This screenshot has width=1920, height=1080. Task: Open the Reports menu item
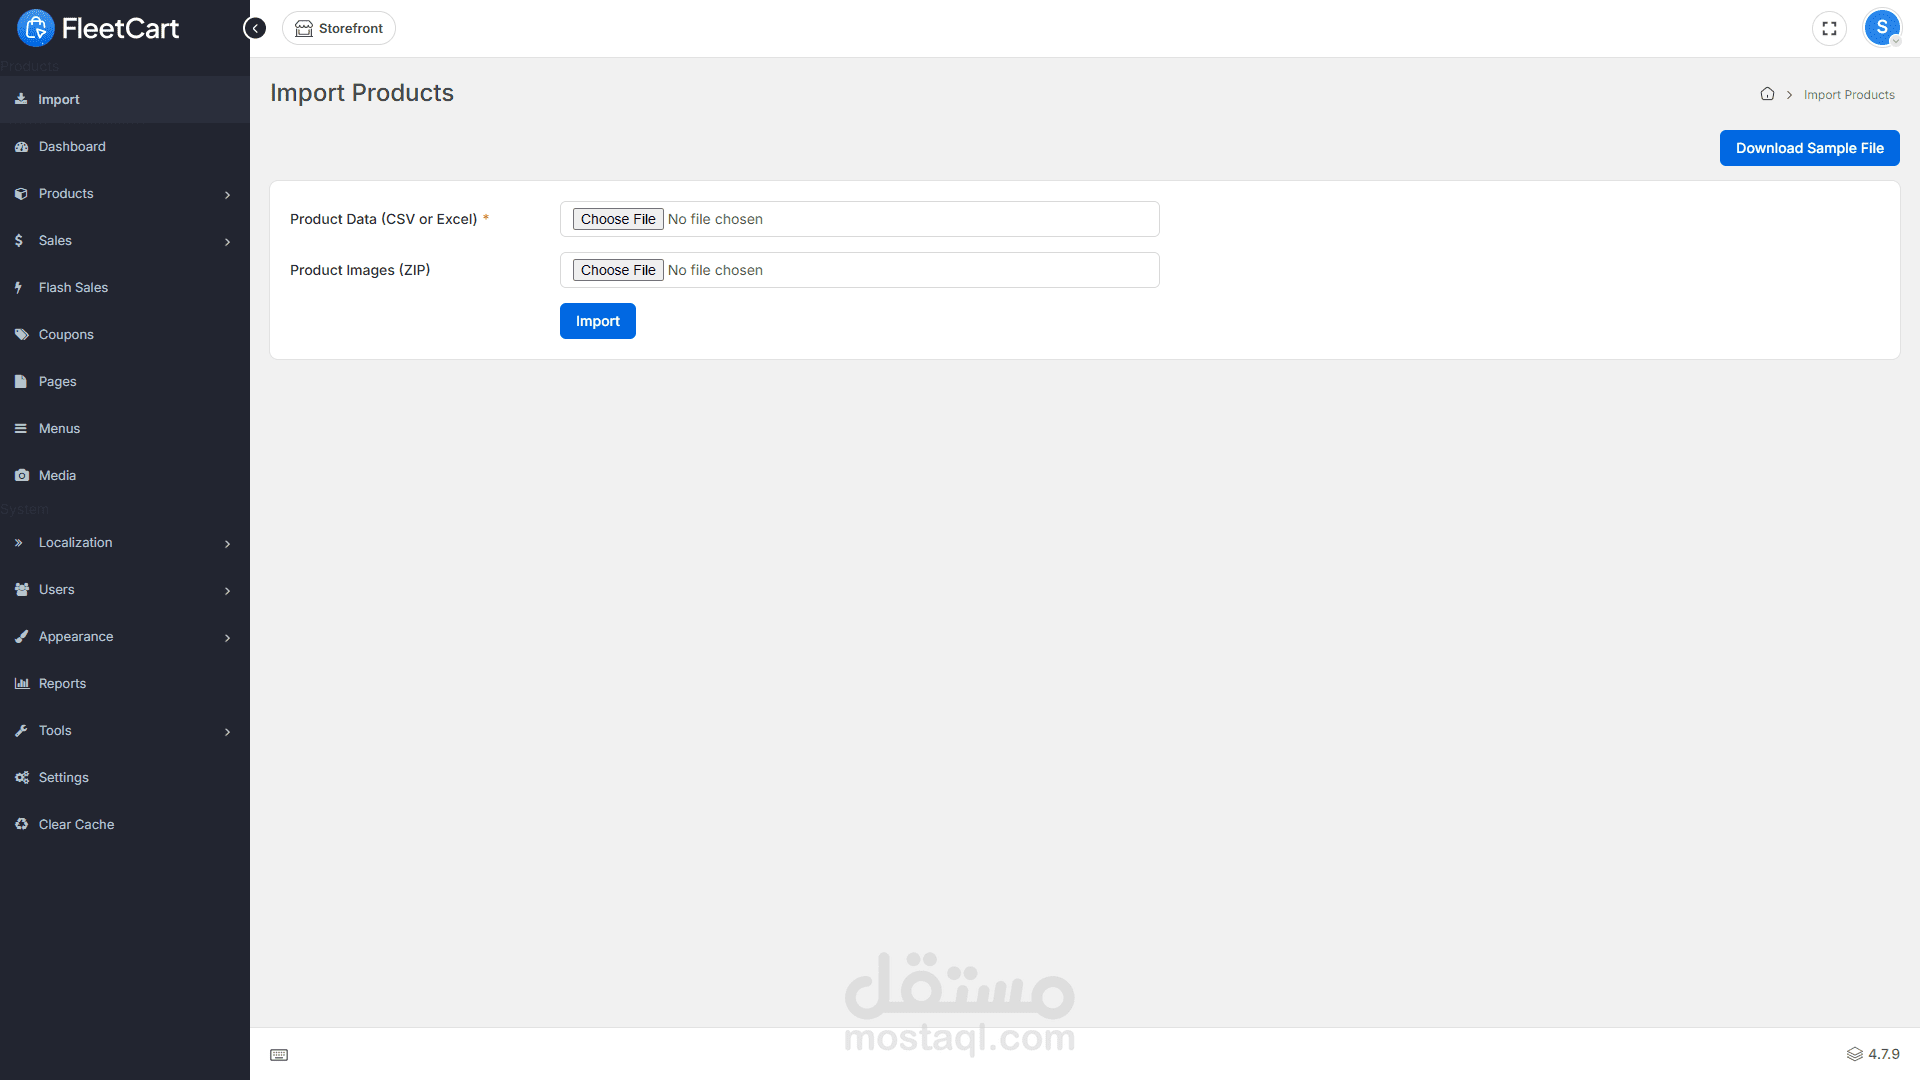62,683
